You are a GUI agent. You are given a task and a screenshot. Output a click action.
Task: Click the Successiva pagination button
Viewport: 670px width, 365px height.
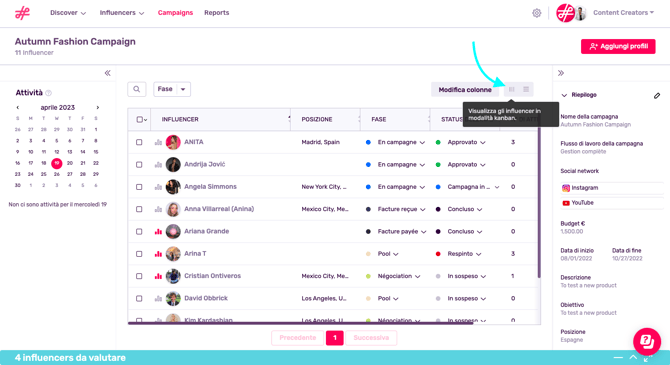point(371,338)
